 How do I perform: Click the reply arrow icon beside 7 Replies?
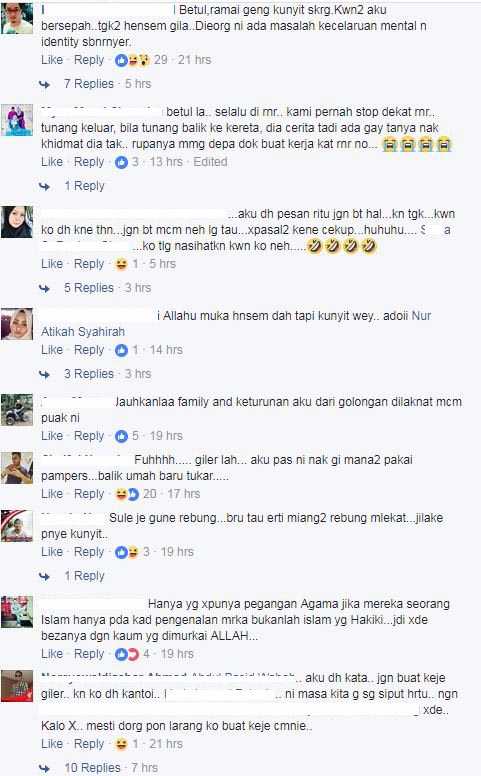coord(45,84)
